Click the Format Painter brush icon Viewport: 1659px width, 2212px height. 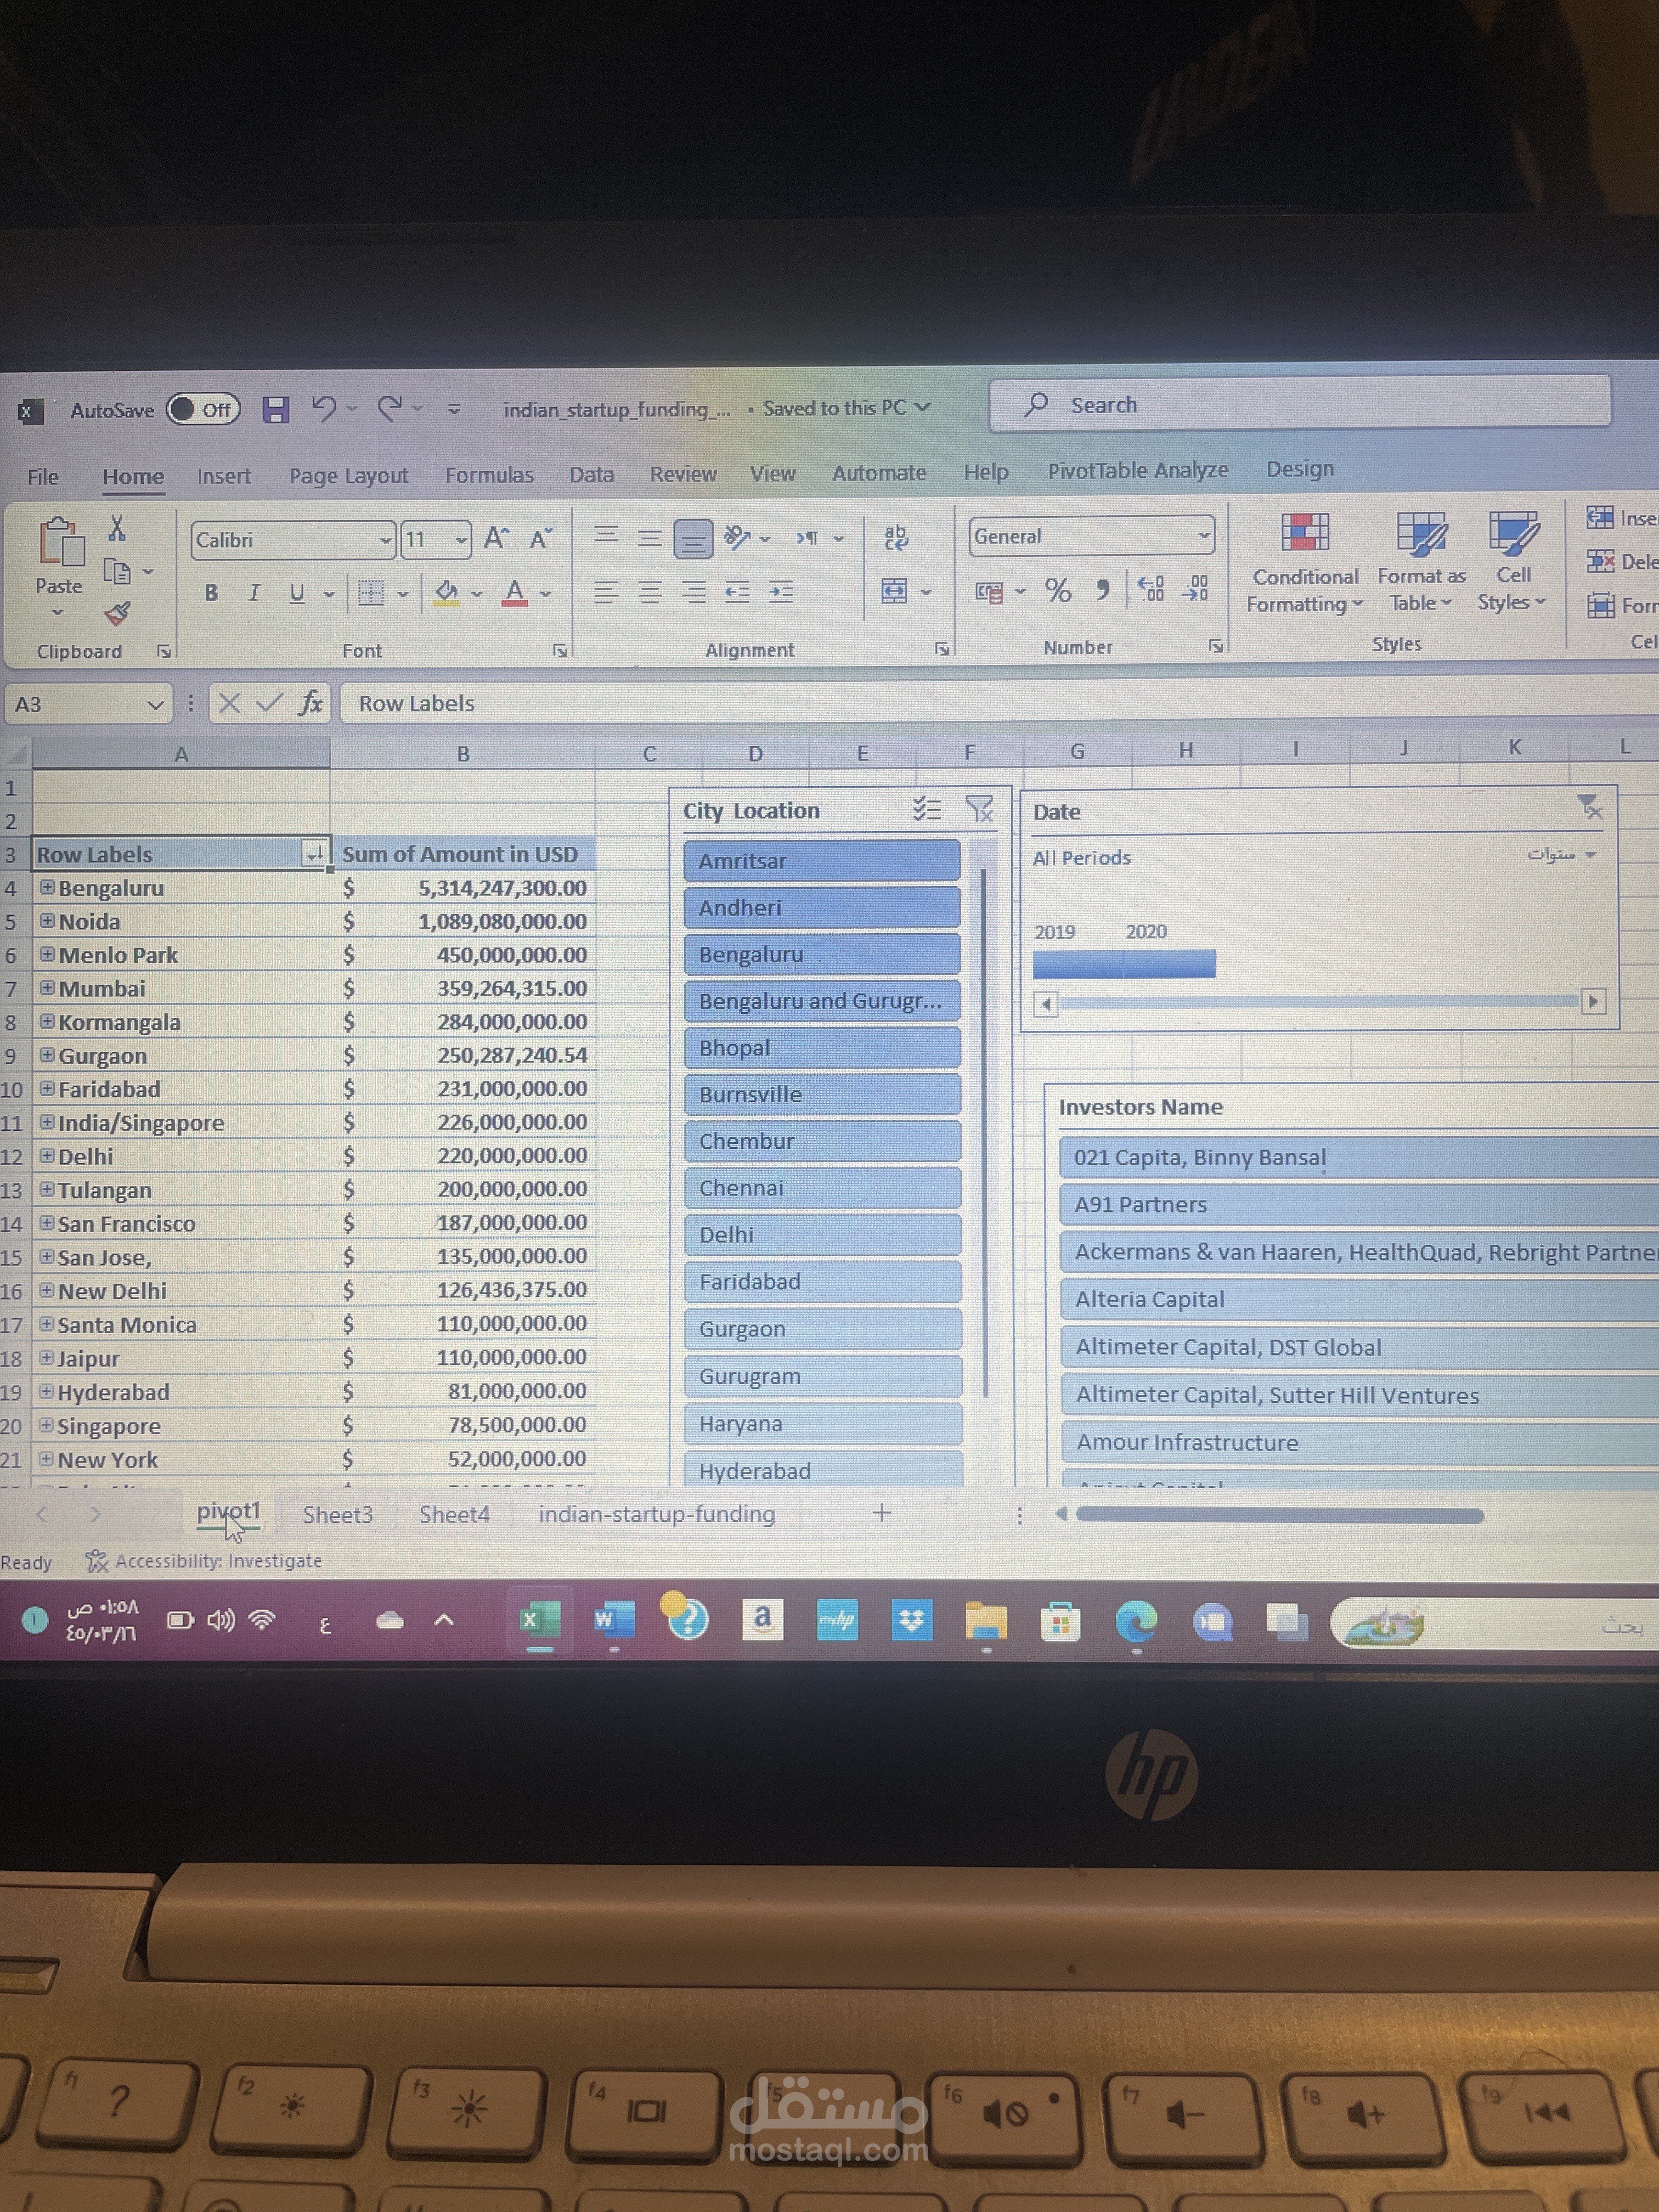click(x=117, y=612)
